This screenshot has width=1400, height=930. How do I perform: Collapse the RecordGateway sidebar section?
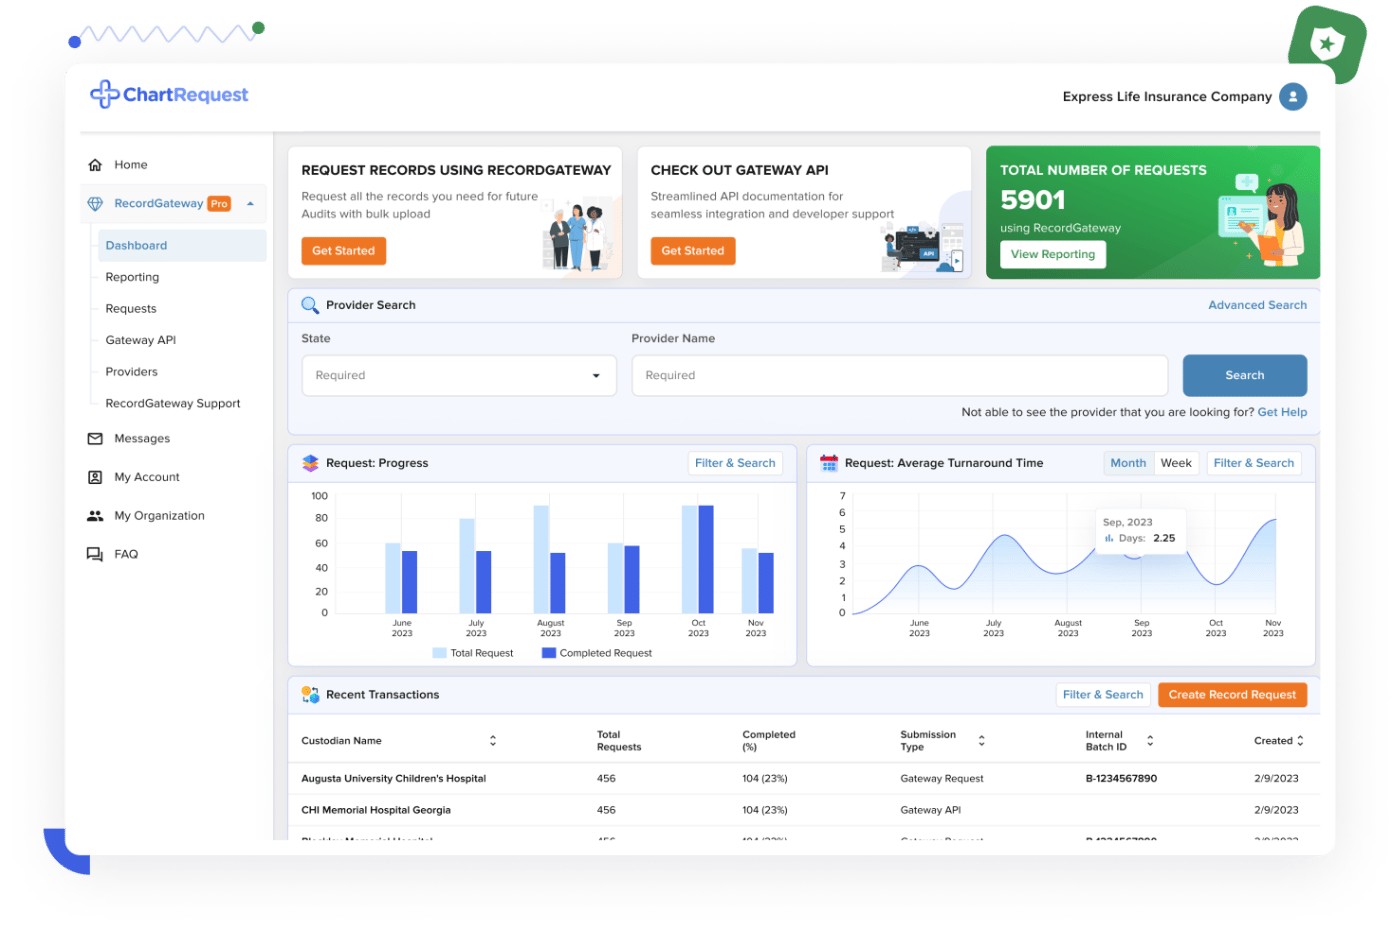[250, 204]
